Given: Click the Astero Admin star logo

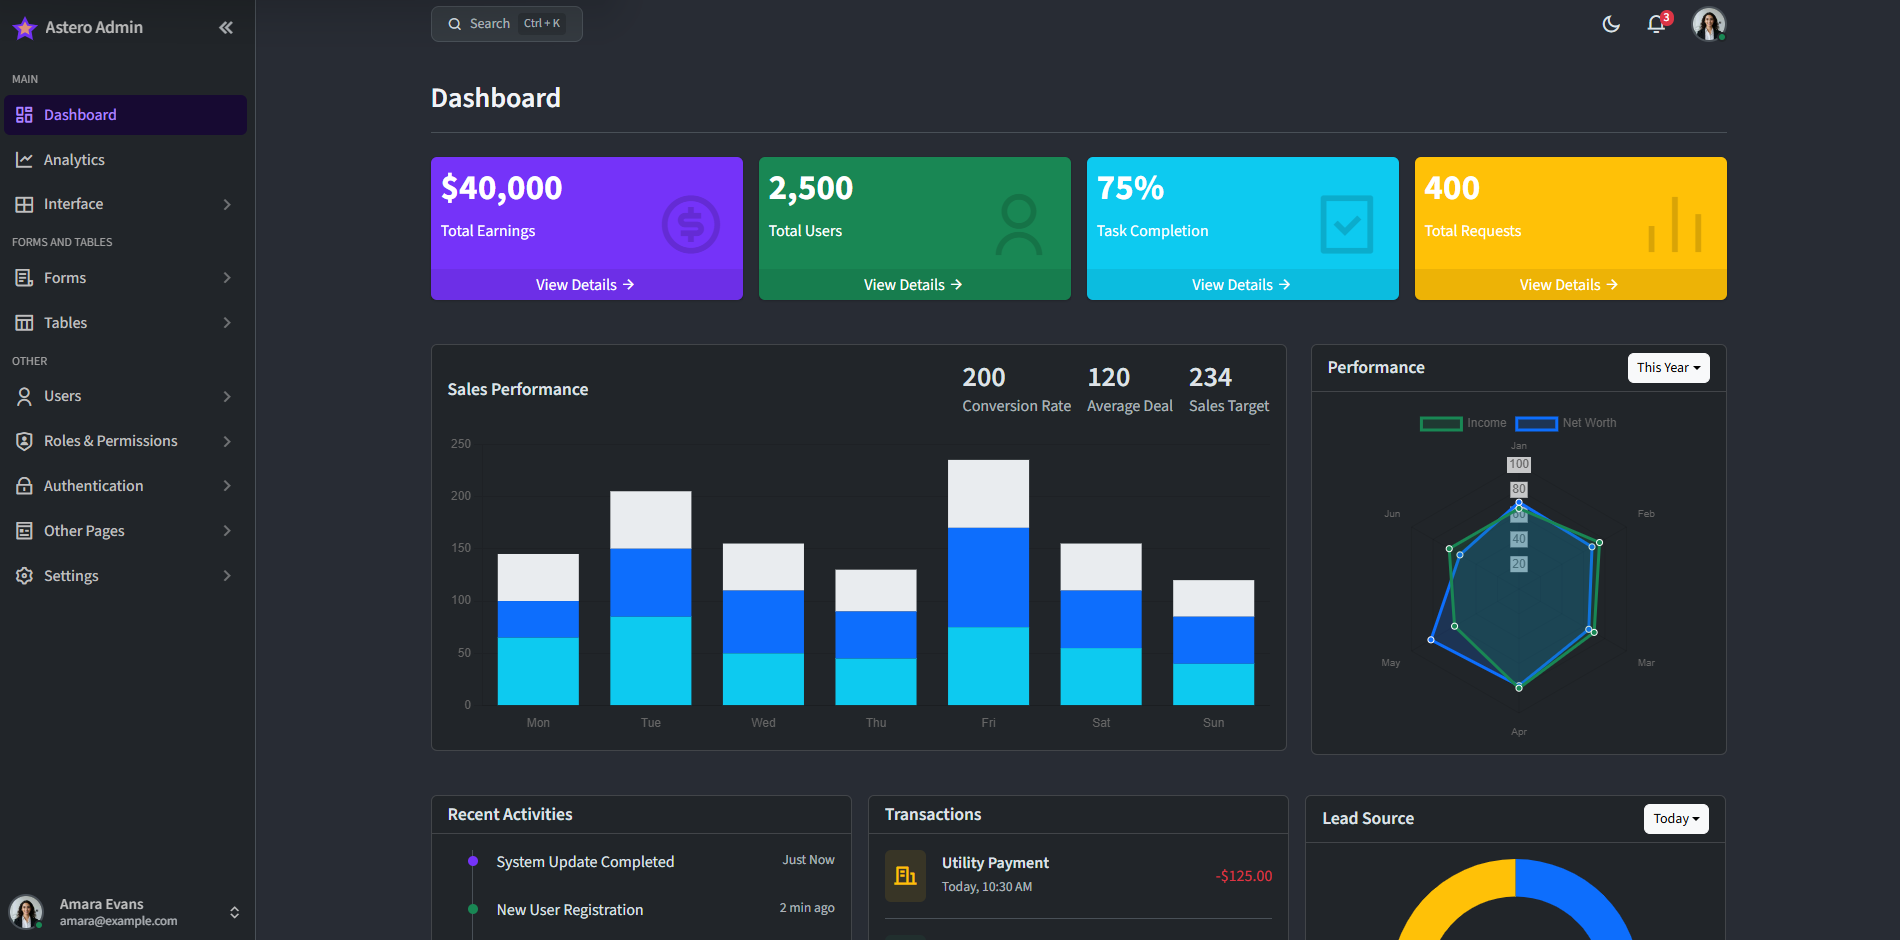Looking at the screenshot, I should pos(25,28).
